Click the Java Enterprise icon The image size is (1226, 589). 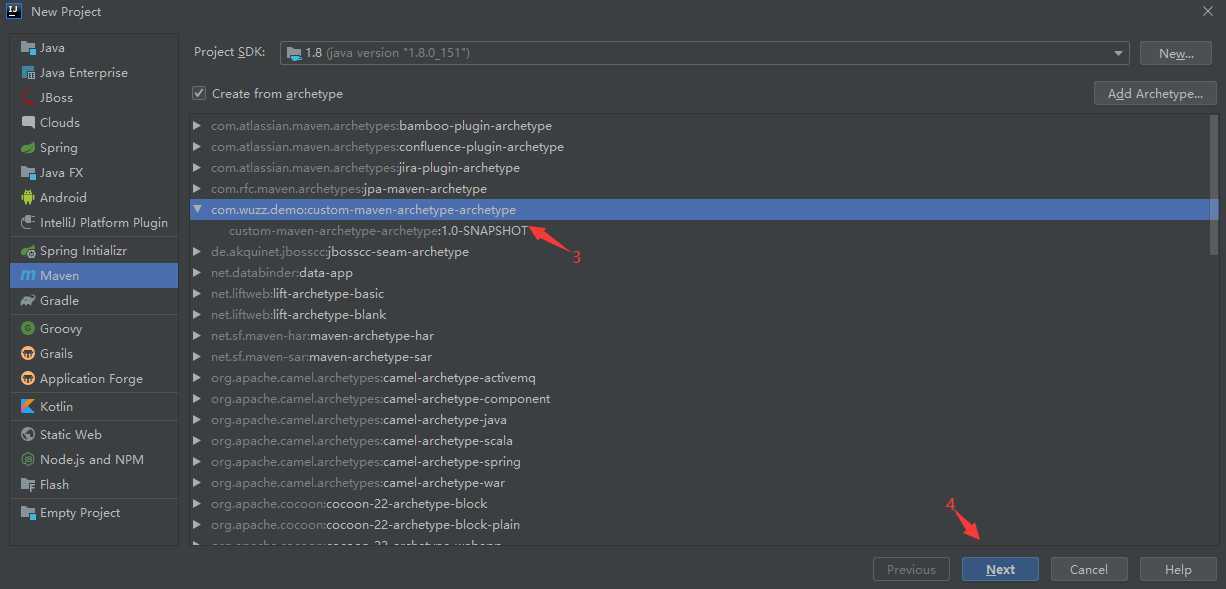point(28,73)
